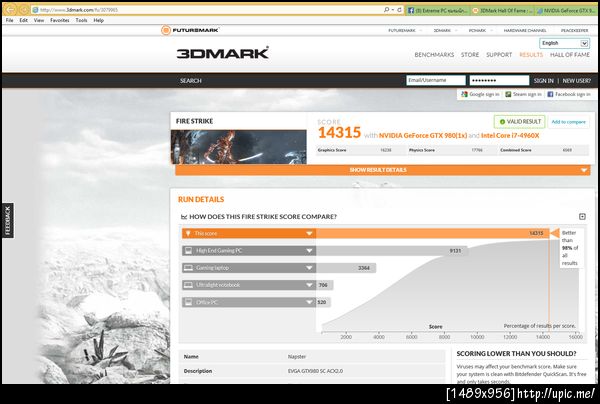Expand the This score dropdown arrow
600x404 pixels.
coord(309,233)
